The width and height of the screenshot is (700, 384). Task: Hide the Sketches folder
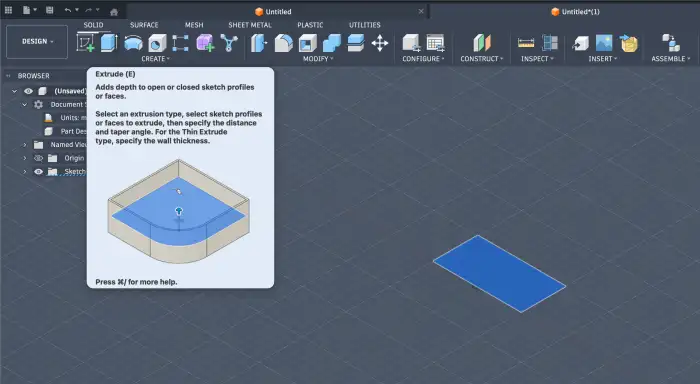[x=38, y=171]
